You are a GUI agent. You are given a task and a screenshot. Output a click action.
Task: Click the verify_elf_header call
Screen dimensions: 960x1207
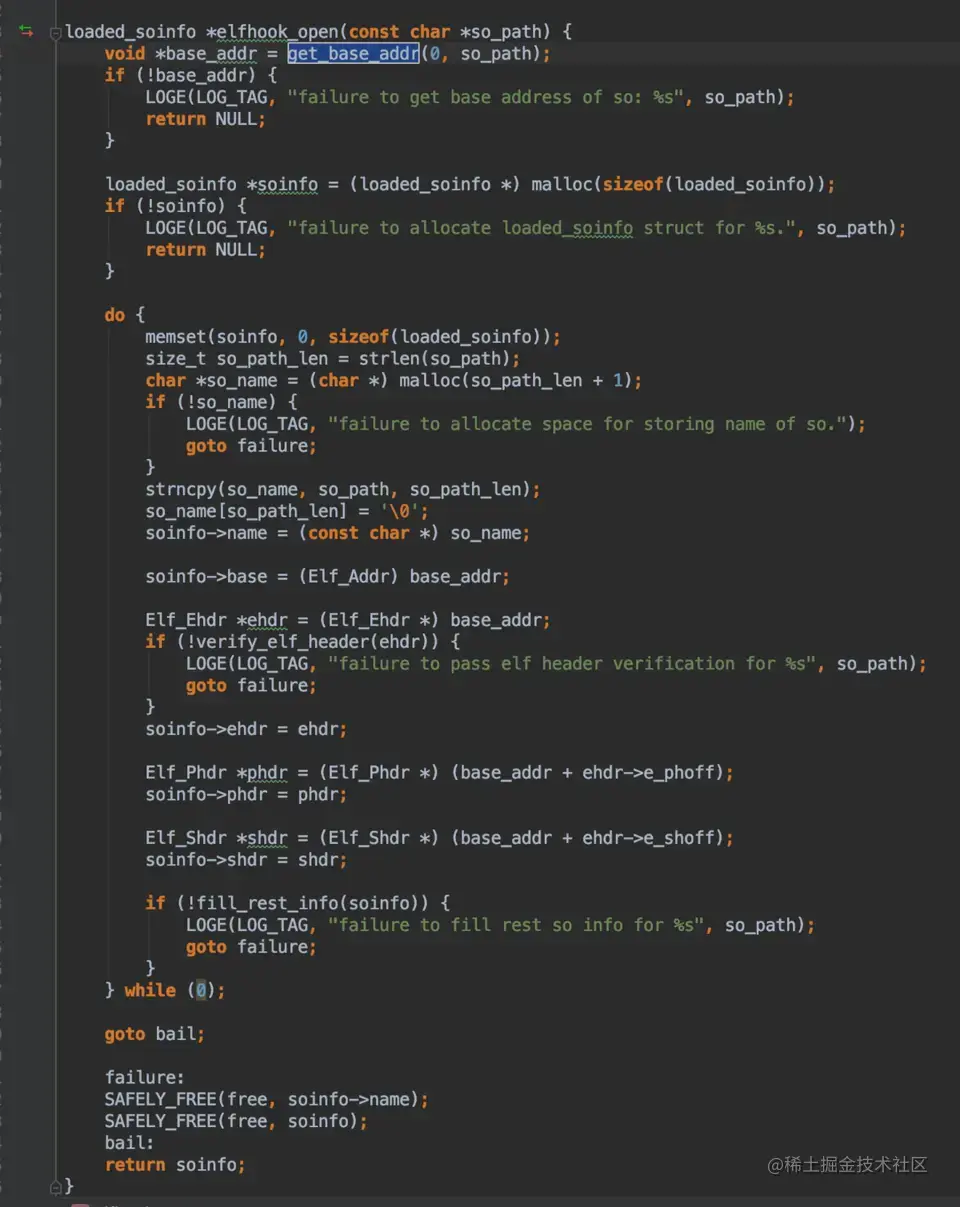point(313,642)
